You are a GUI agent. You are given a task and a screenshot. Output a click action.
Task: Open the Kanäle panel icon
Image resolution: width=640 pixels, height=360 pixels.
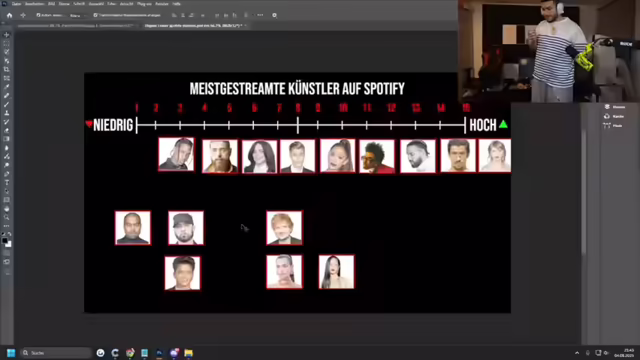pos(607,116)
